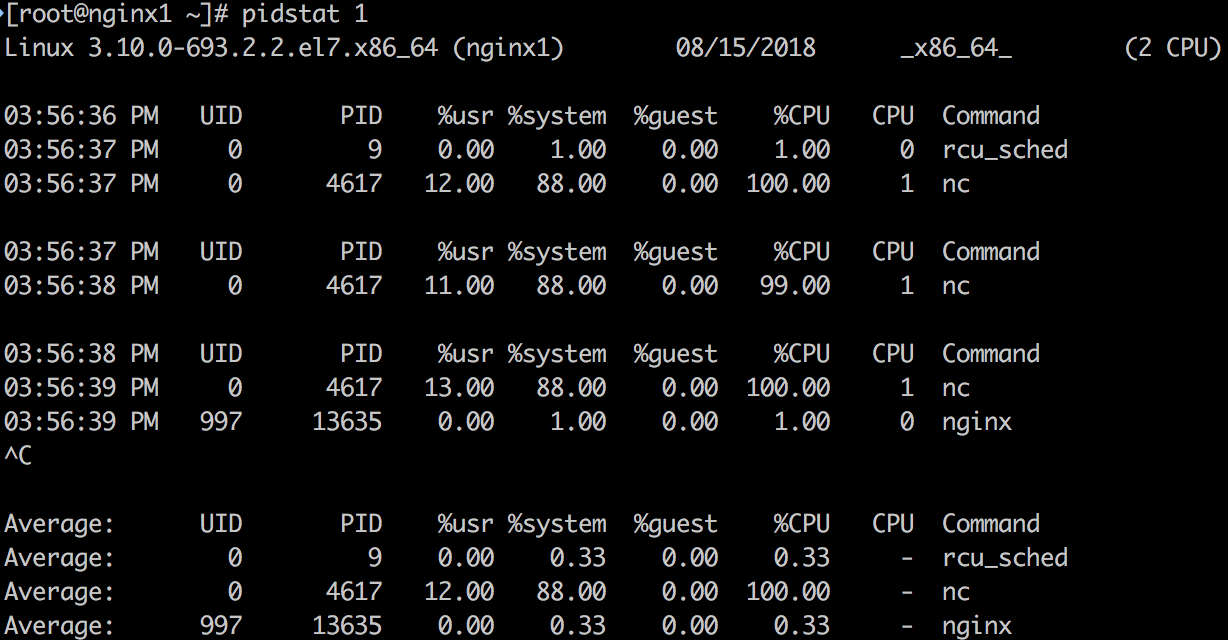Select the Command column header
The image size is (1228, 640).
(x=990, y=115)
